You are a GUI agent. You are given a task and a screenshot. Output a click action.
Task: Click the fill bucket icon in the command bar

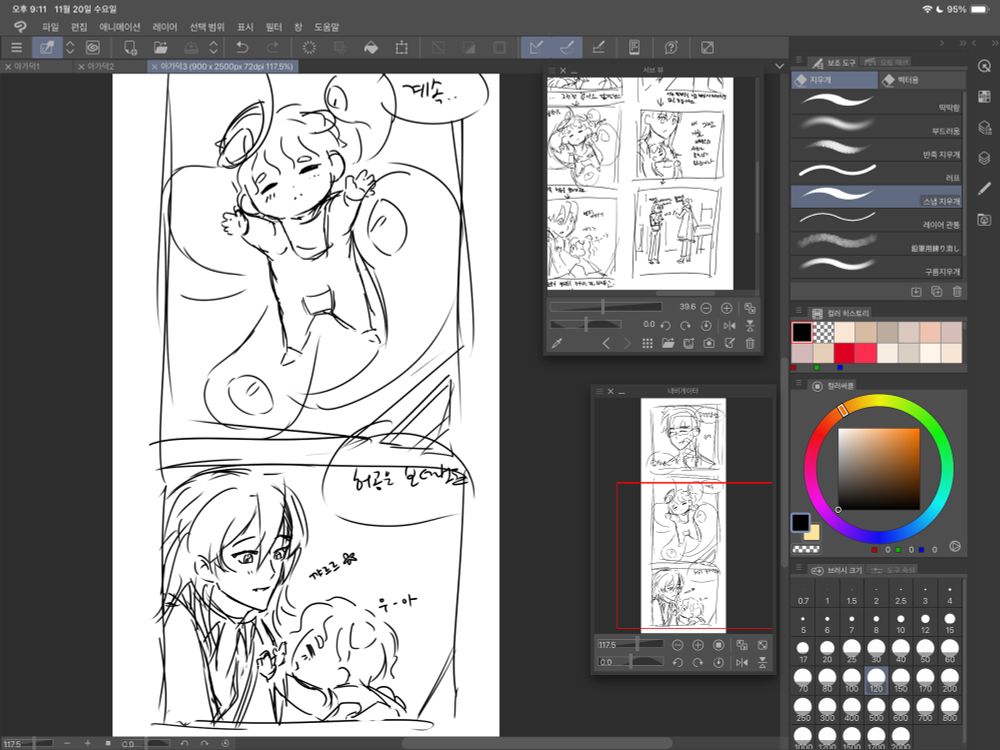(x=371, y=48)
